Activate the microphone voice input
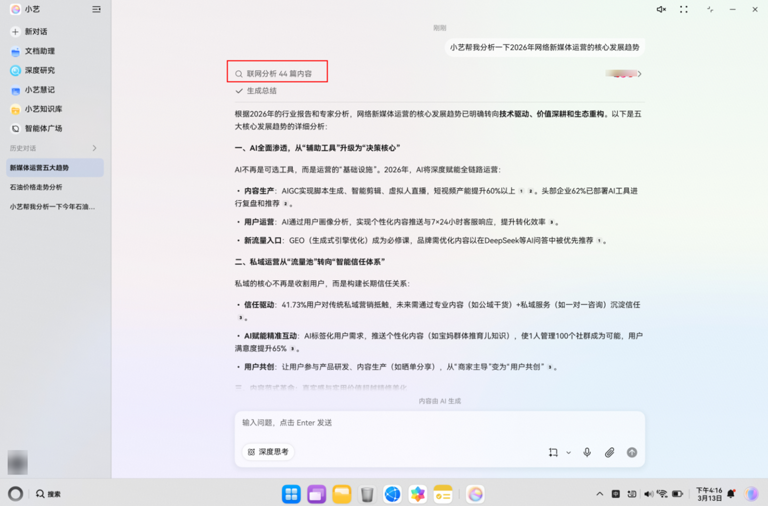Screen dimensions: 768x506 (x=587, y=452)
